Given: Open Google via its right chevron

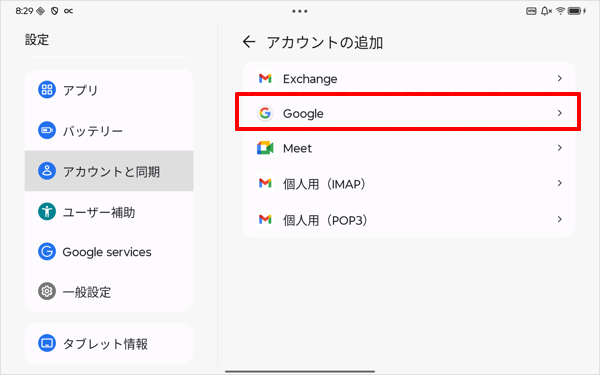Looking at the screenshot, I should coord(559,113).
